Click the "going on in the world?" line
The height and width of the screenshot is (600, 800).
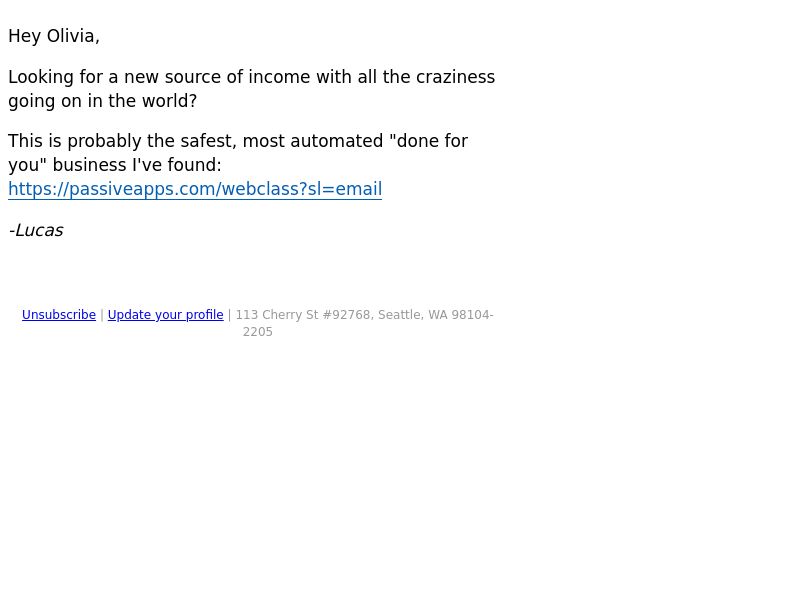103,101
